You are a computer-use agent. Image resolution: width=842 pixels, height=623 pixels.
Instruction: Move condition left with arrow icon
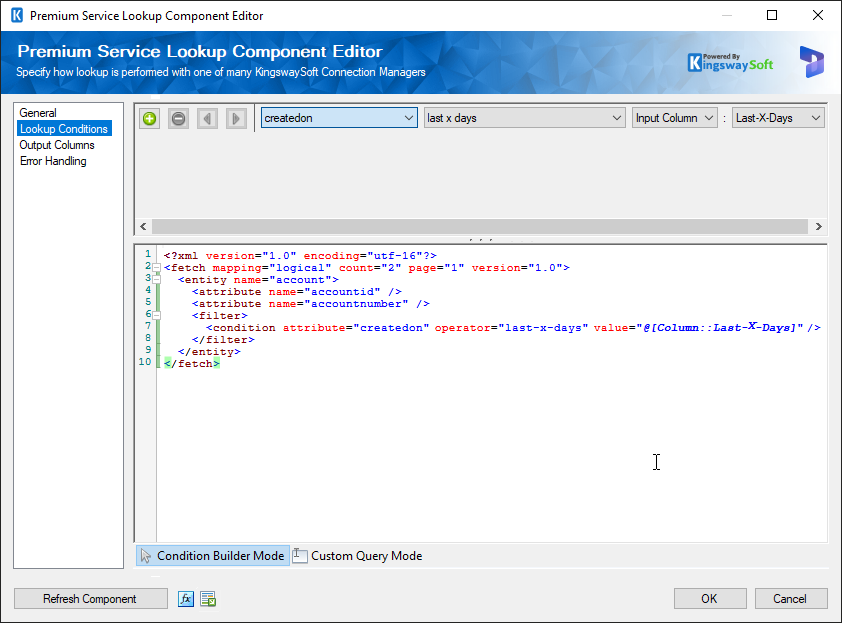click(x=207, y=118)
